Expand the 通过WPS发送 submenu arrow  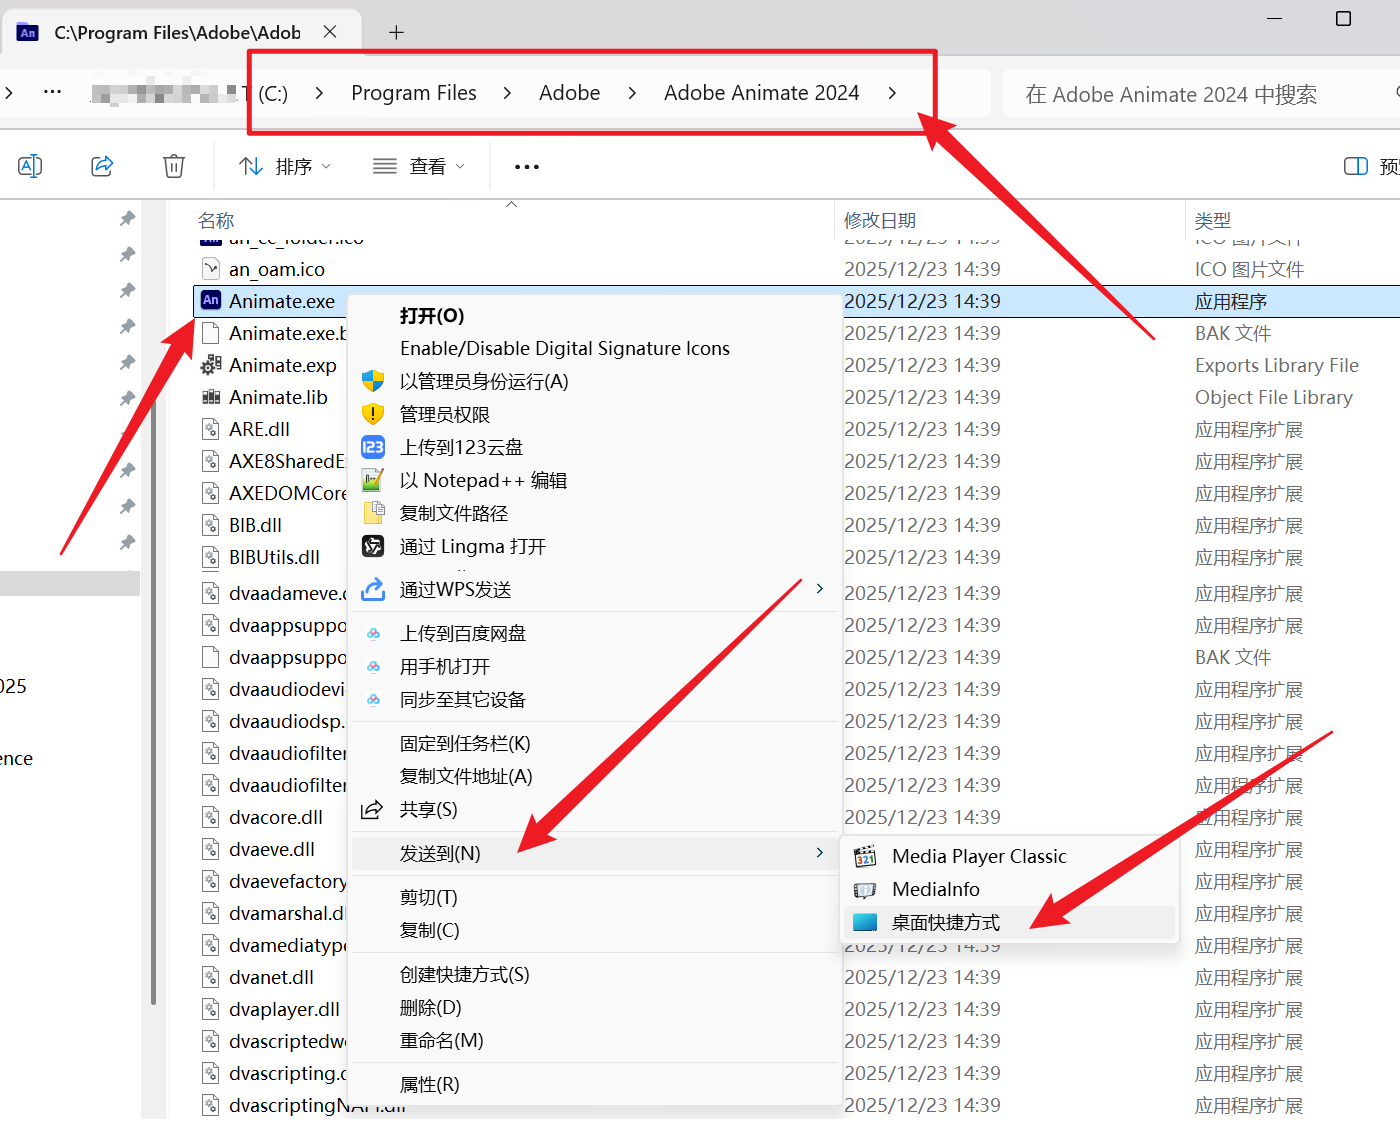pos(819,589)
